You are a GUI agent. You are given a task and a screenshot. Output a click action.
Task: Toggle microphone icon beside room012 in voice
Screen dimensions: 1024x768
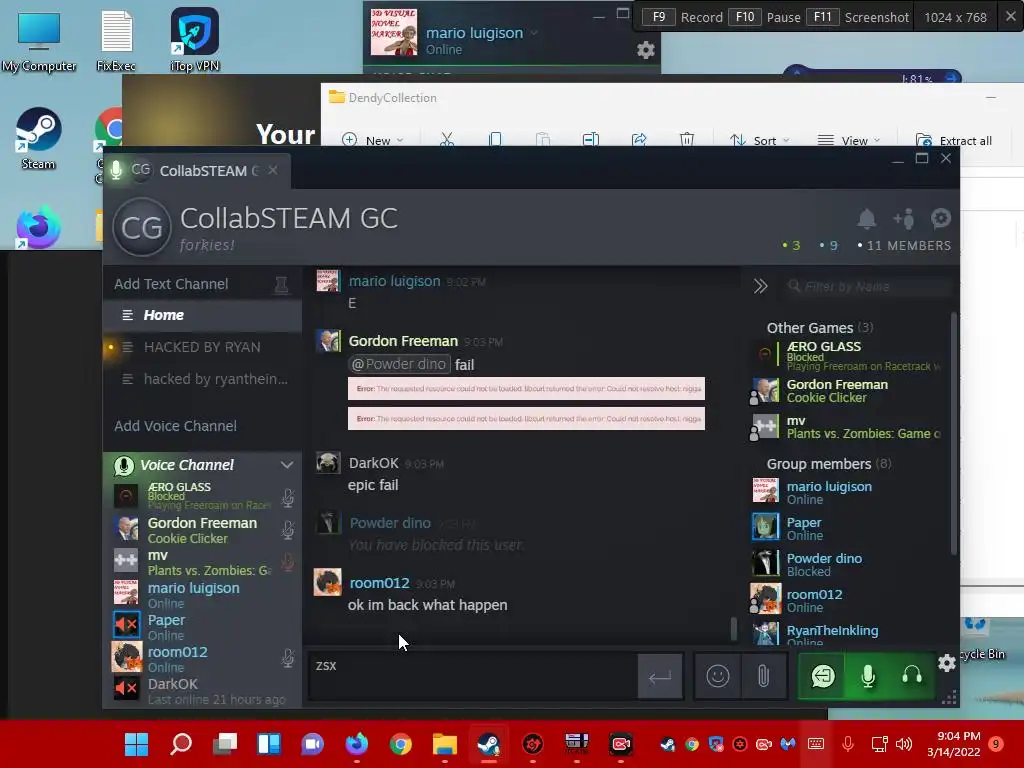point(287,658)
